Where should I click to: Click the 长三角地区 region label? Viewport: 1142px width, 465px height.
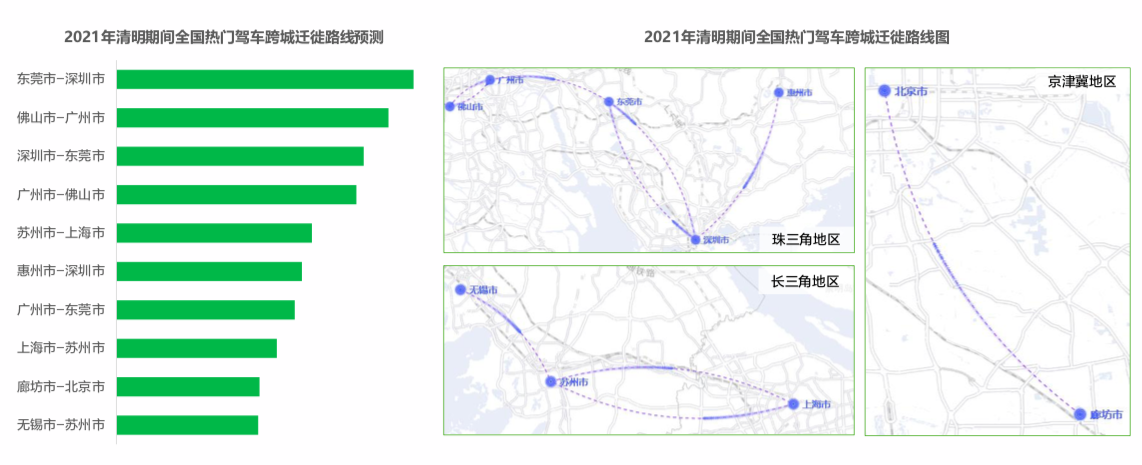tap(806, 281)
